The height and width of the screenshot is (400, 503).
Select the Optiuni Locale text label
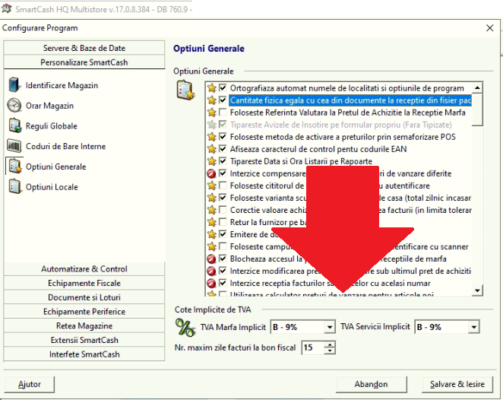click(x=52, y=187)
